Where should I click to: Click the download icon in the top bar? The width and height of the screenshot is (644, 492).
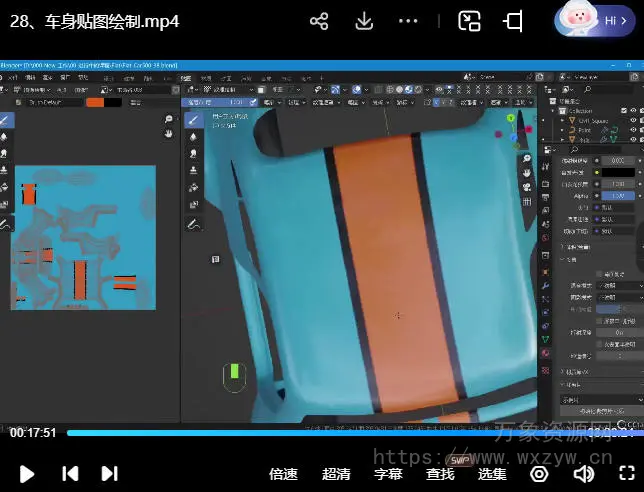tap(364, 21)
